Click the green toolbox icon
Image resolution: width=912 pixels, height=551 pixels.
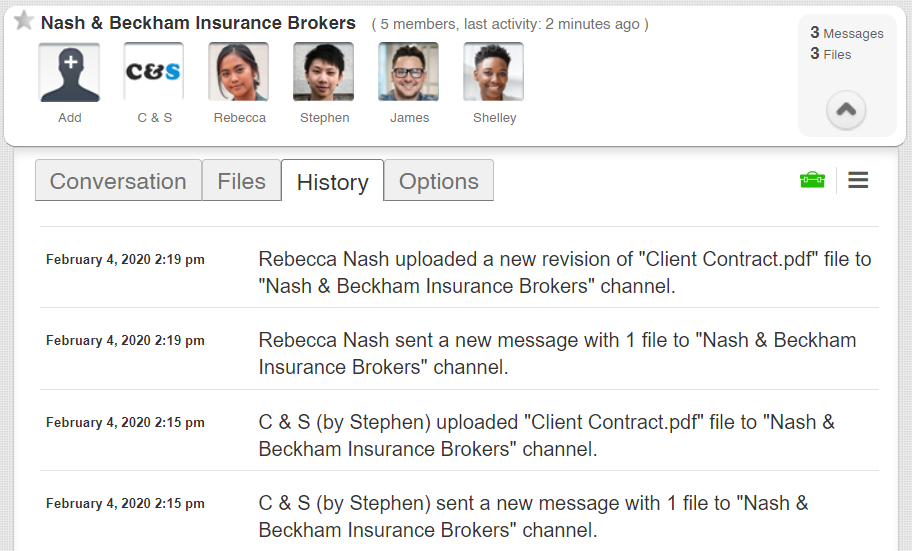point(812,180)
